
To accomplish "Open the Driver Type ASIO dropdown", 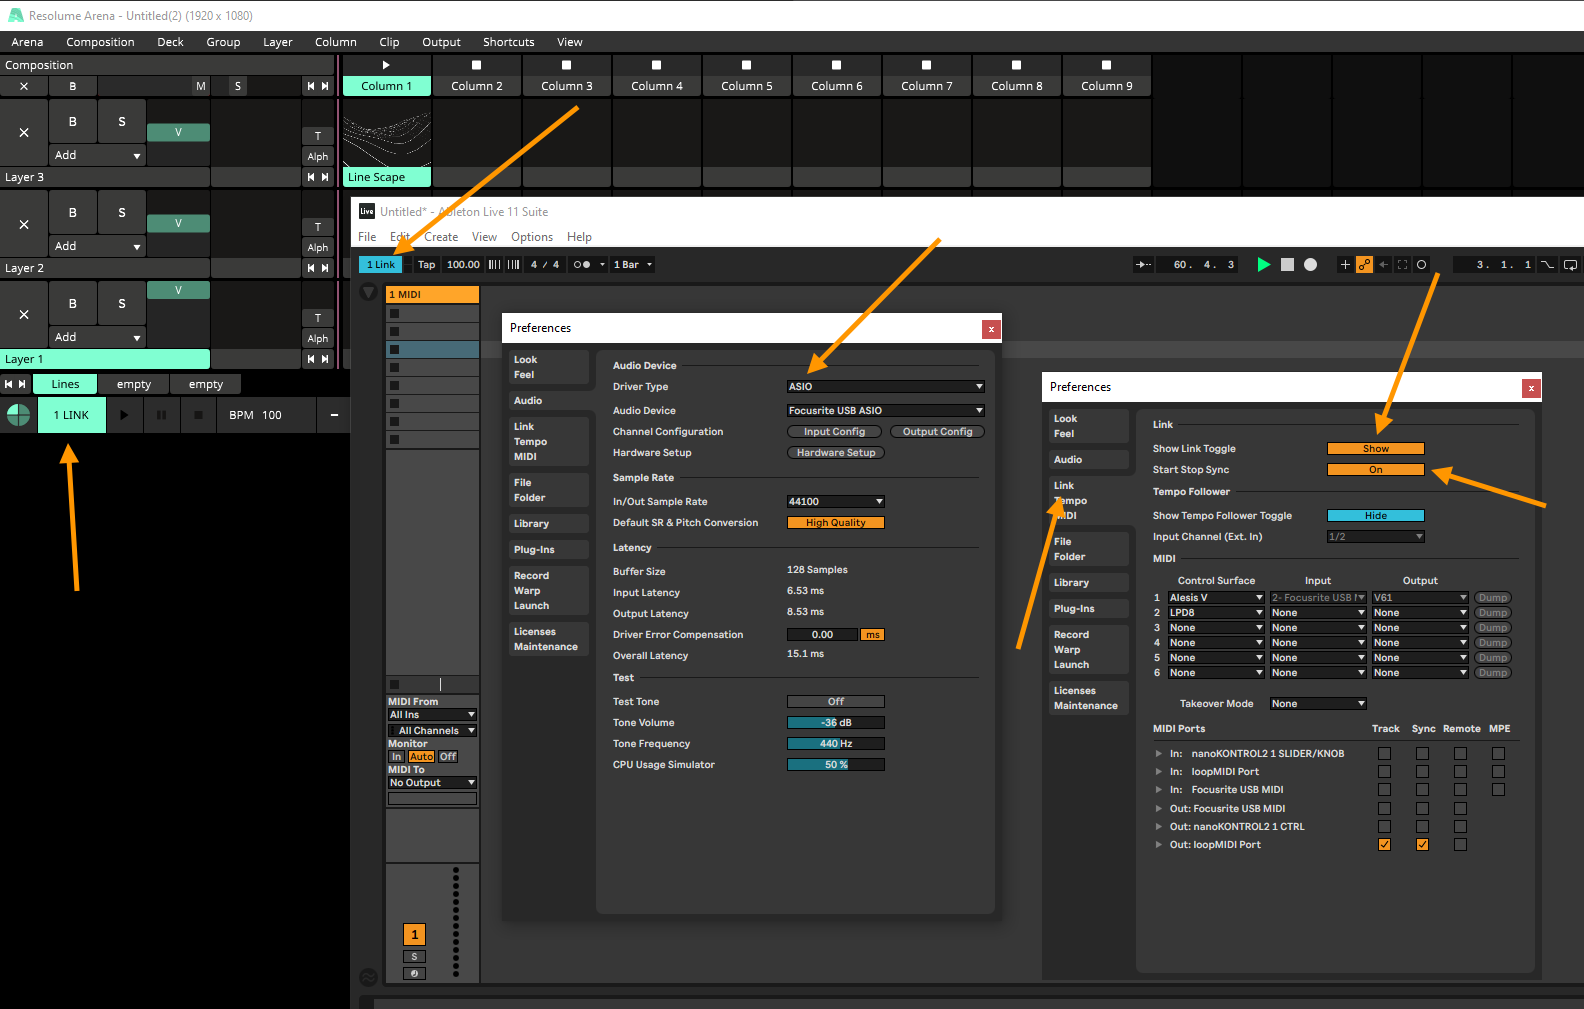I will coord(886,387).
